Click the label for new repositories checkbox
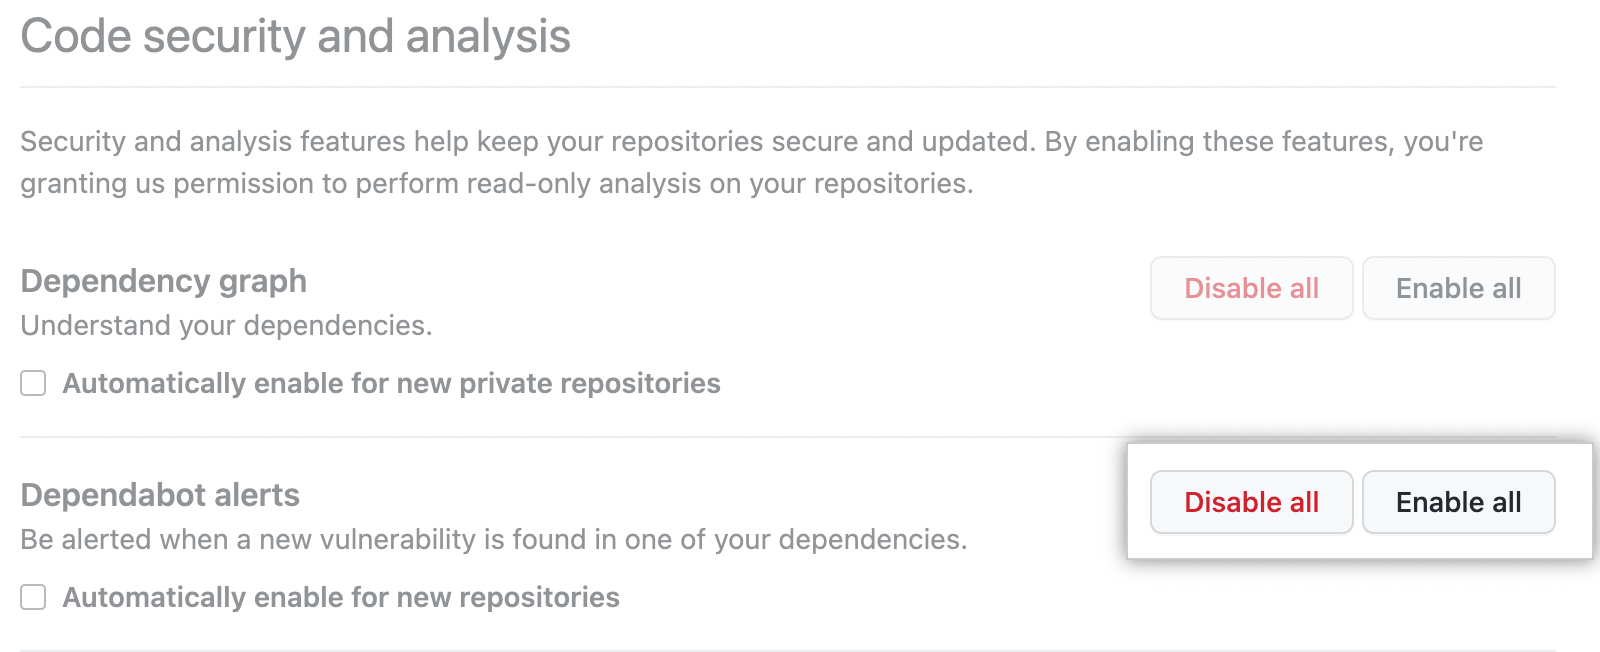Image resolution: width=1600 pixels, height=652 pixels. pyautogui.click(x=341, y=597)
